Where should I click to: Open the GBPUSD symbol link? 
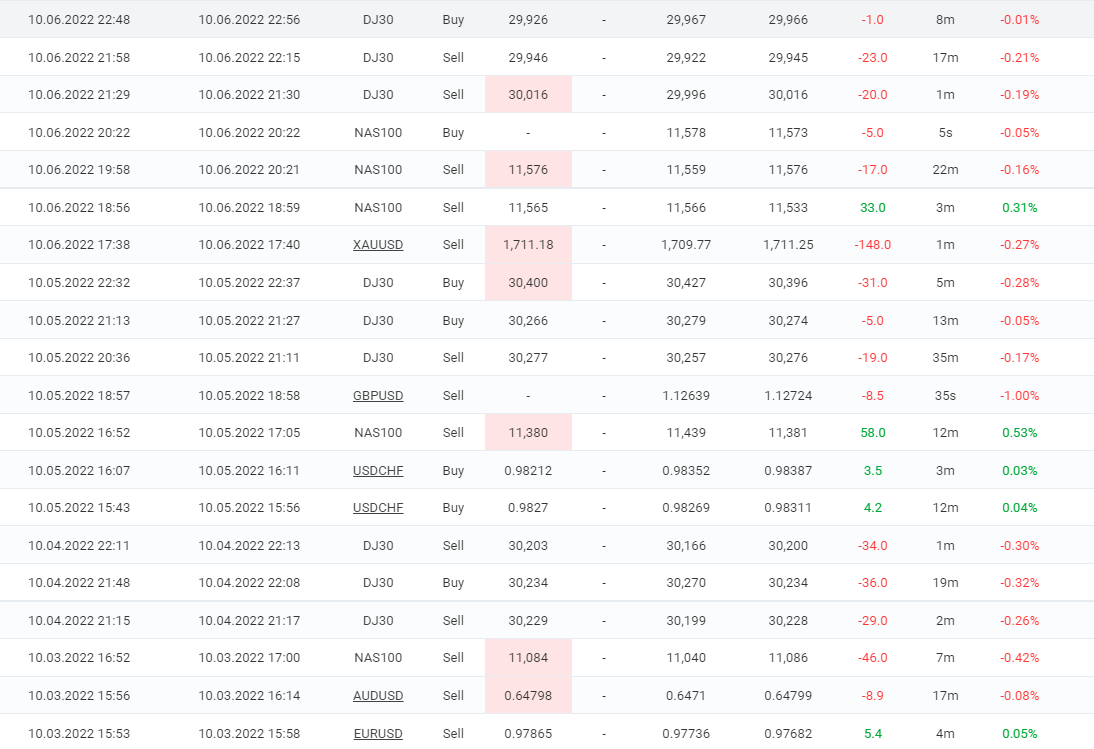click(x=378, y=396)
